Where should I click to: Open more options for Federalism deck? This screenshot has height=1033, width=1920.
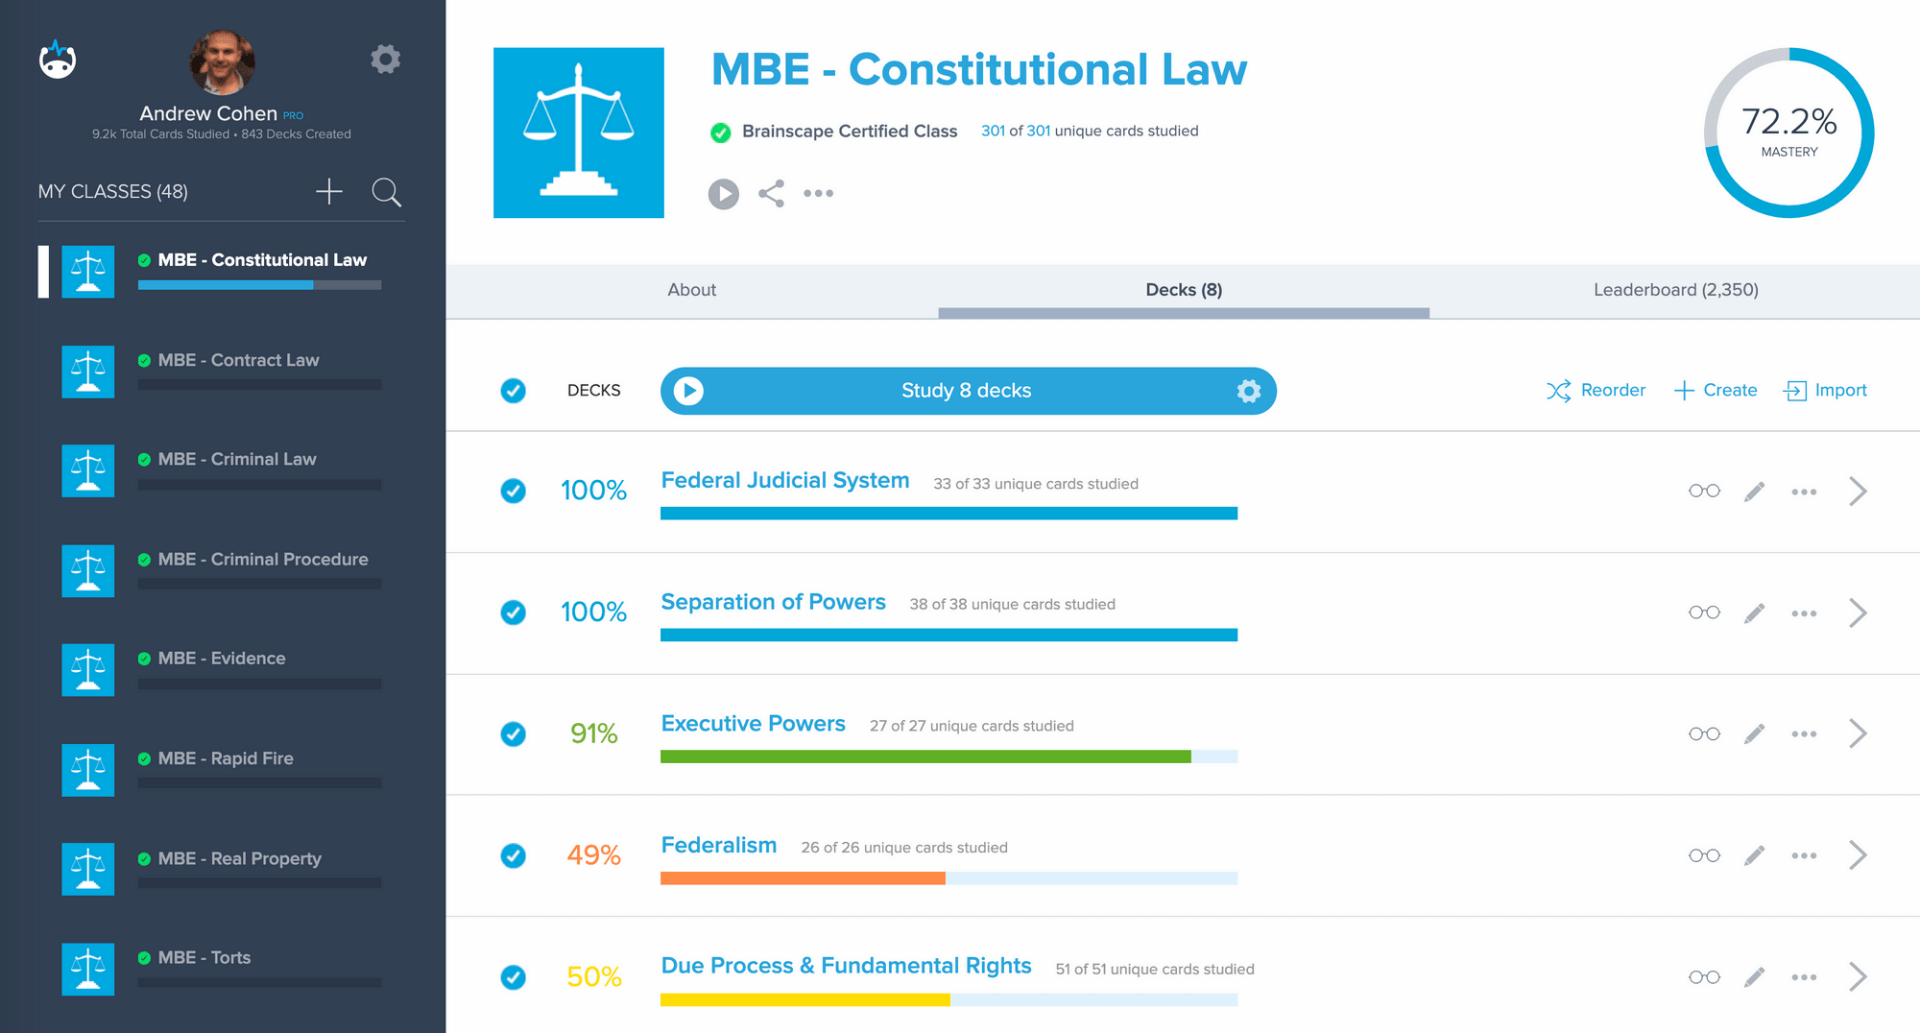point(1804,856)
